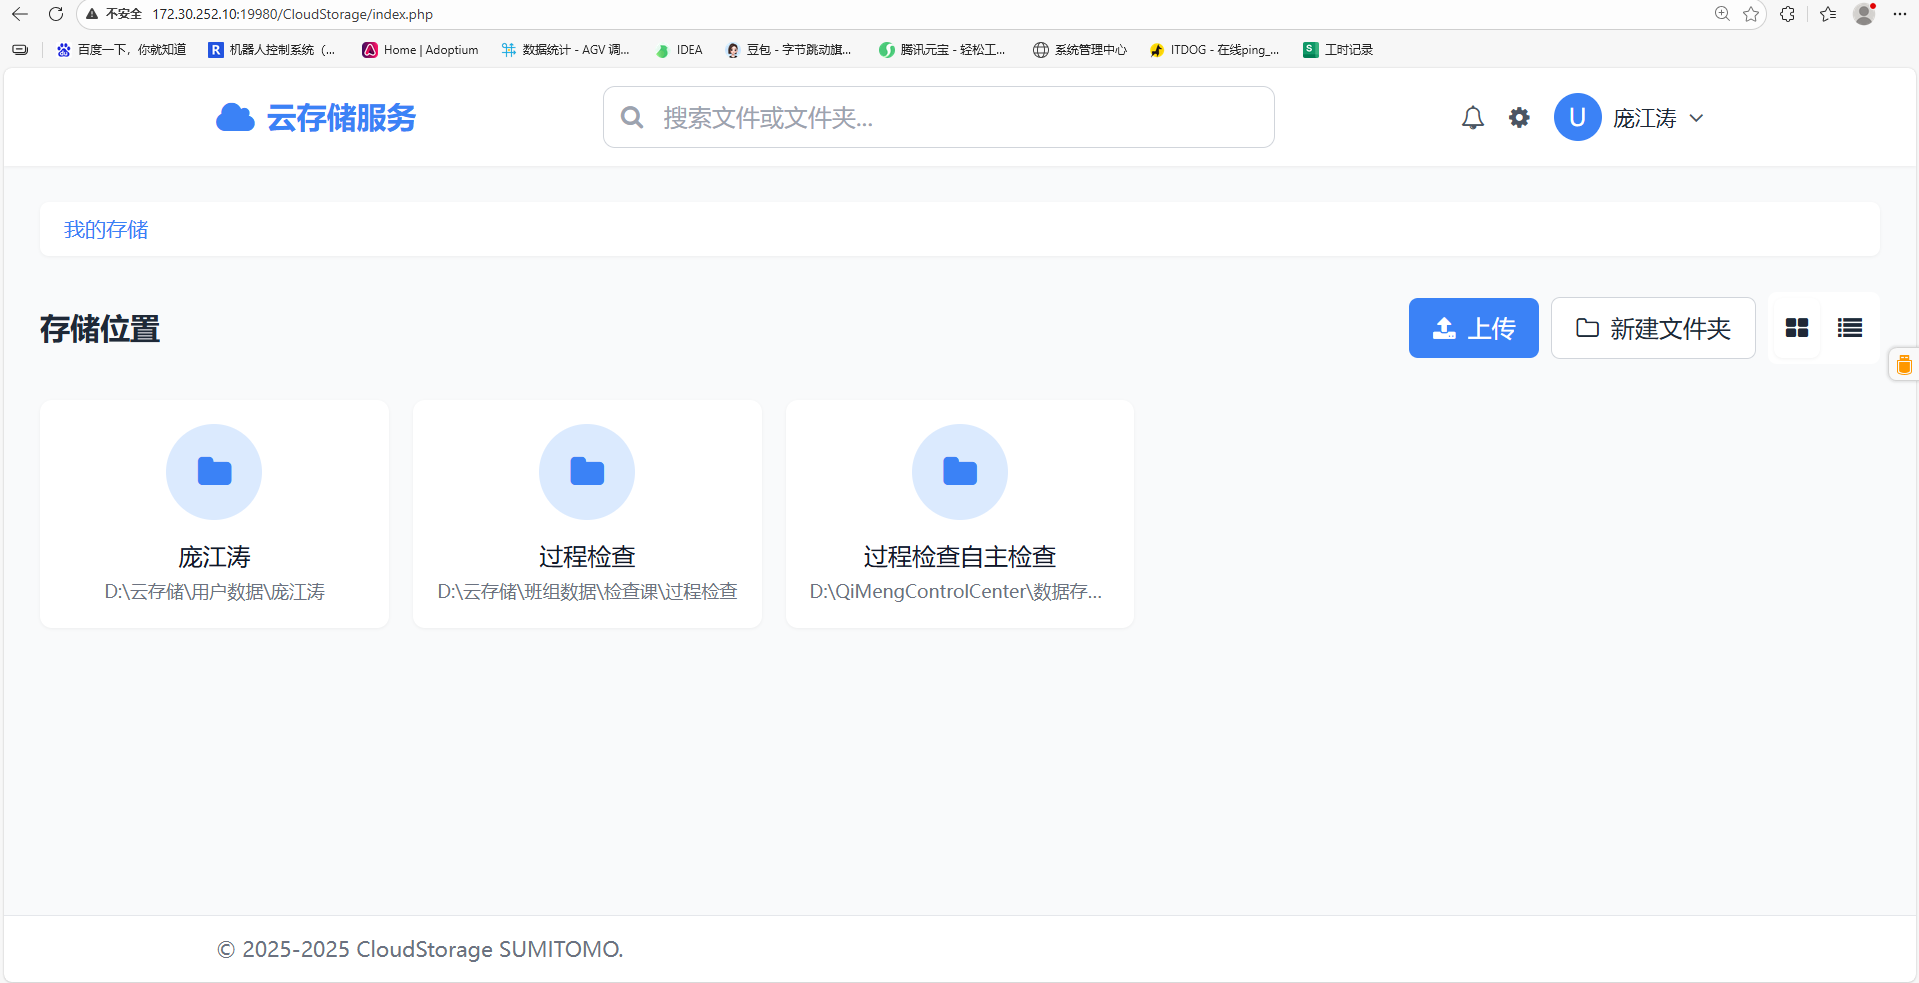This screenshot has height=983, width=1919.
Task: Refresh the page with reload button
Action: click(x=56, y=14)
